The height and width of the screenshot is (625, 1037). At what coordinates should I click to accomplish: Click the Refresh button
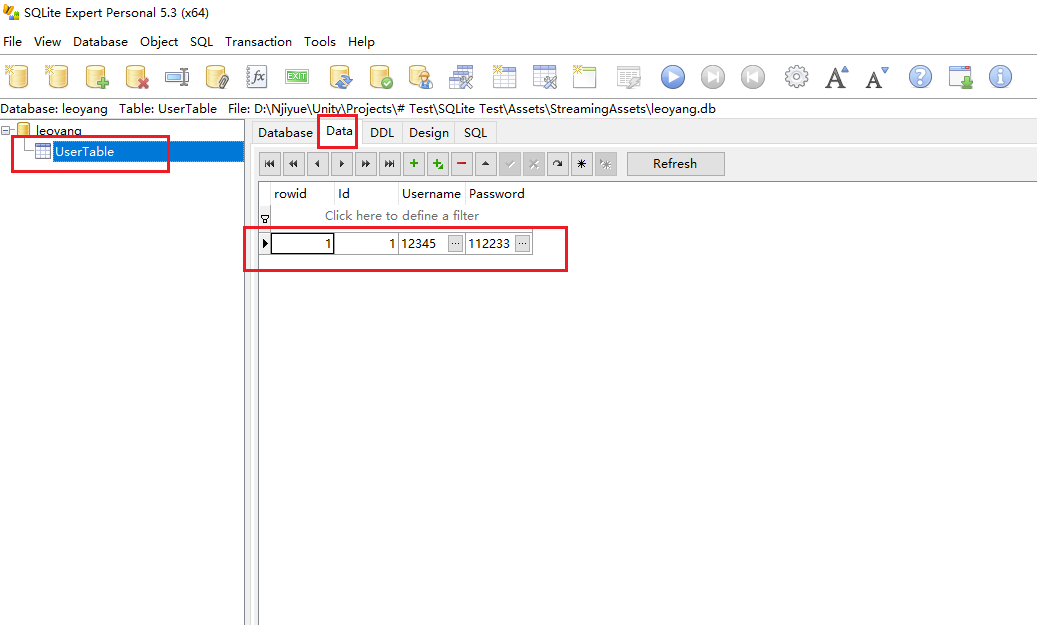[x=675, y=163]
